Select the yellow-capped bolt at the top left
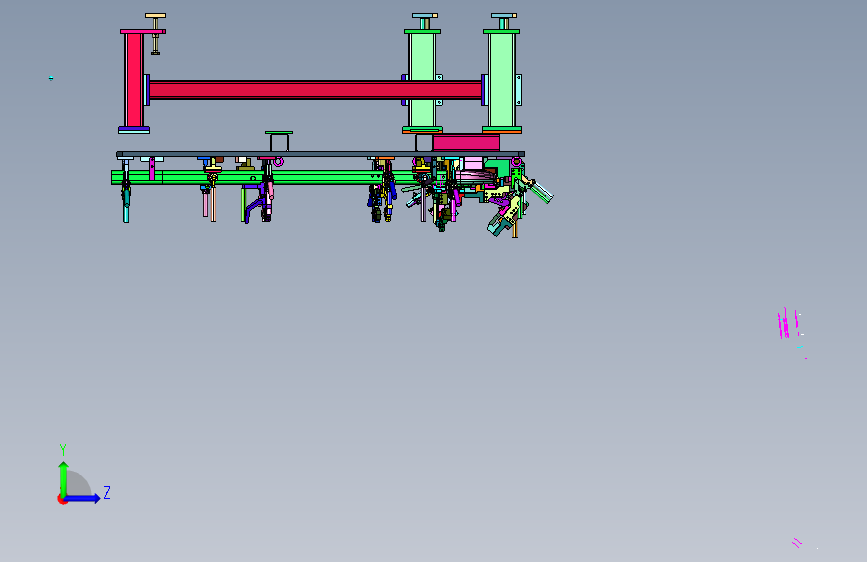The height and width of the screenshot is (562, 867). 155,34
